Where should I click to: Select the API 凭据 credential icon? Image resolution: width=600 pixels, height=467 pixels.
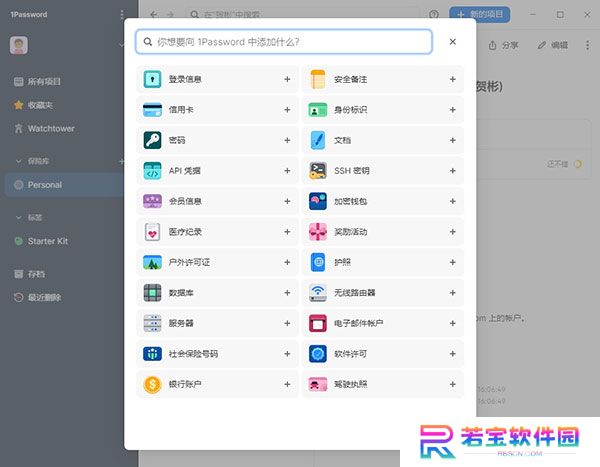[152, 171]
